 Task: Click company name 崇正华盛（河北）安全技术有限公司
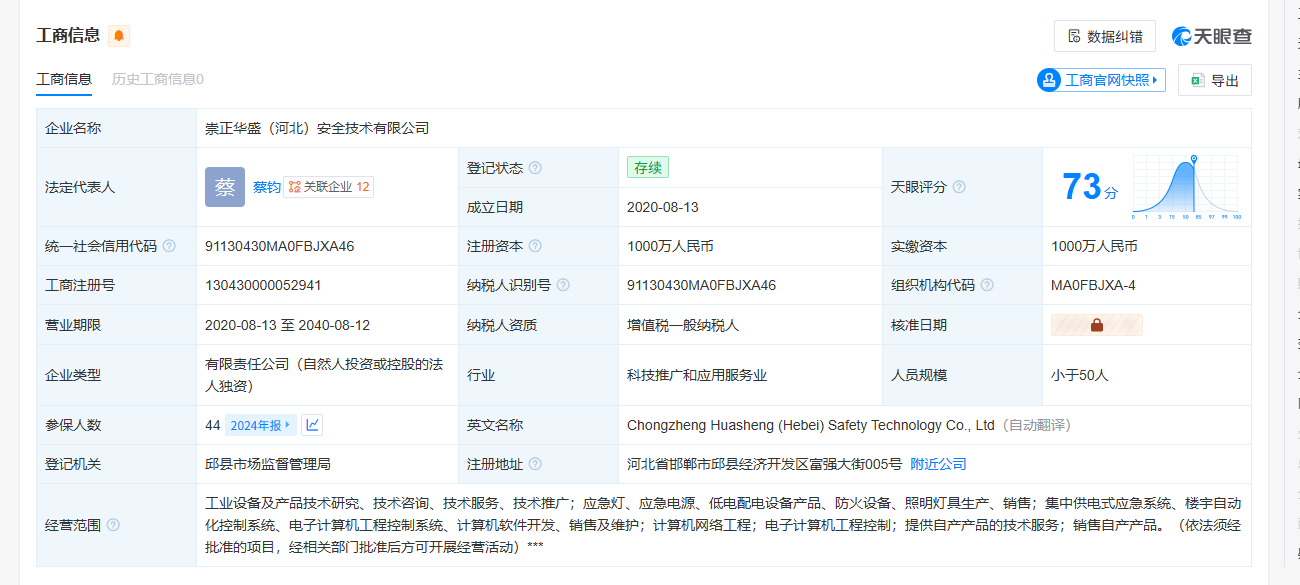pos(317,128)
